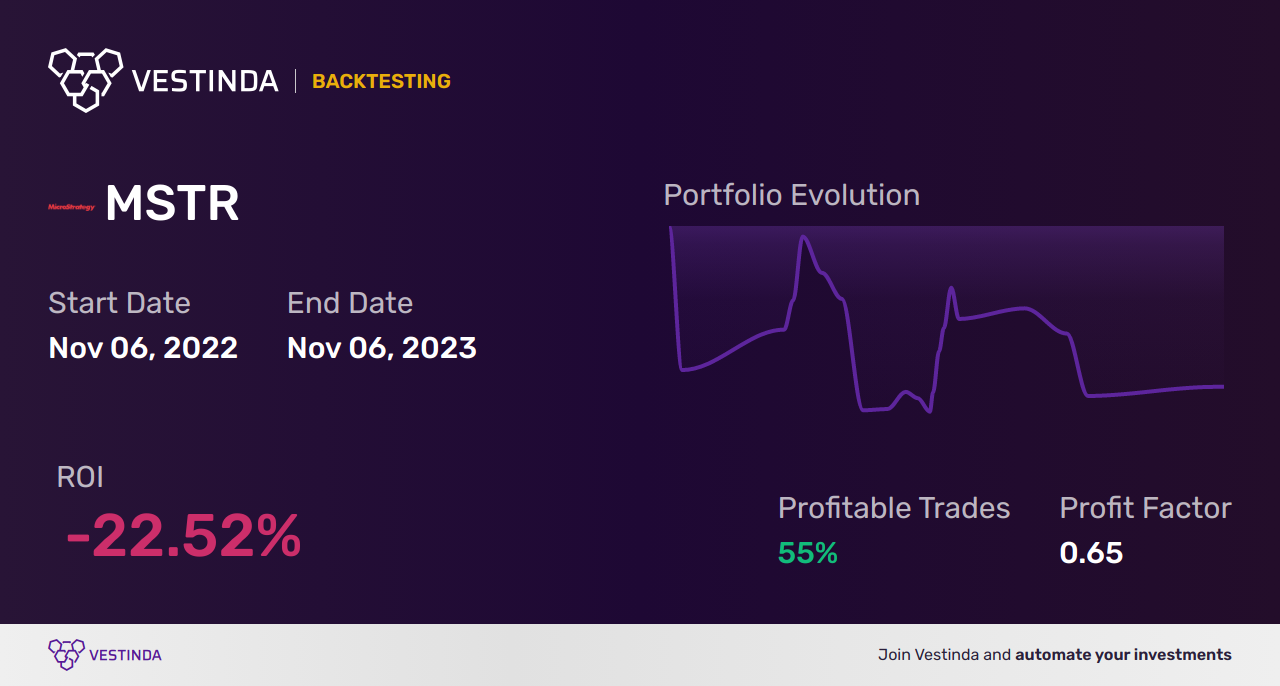
Task: Click the Profitable Trades label
Action: coord(894,508)
